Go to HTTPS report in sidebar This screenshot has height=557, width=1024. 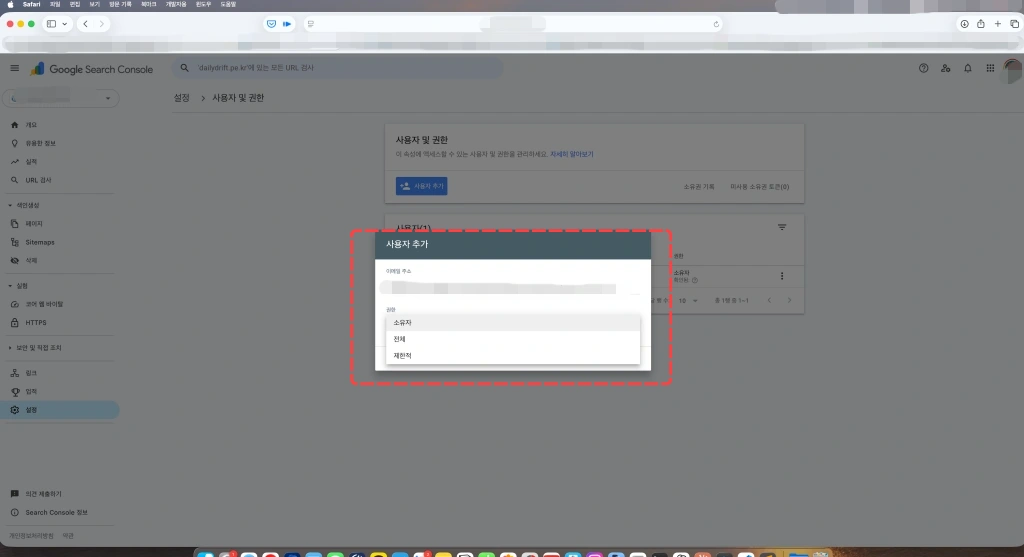click(x=36, y=322)
